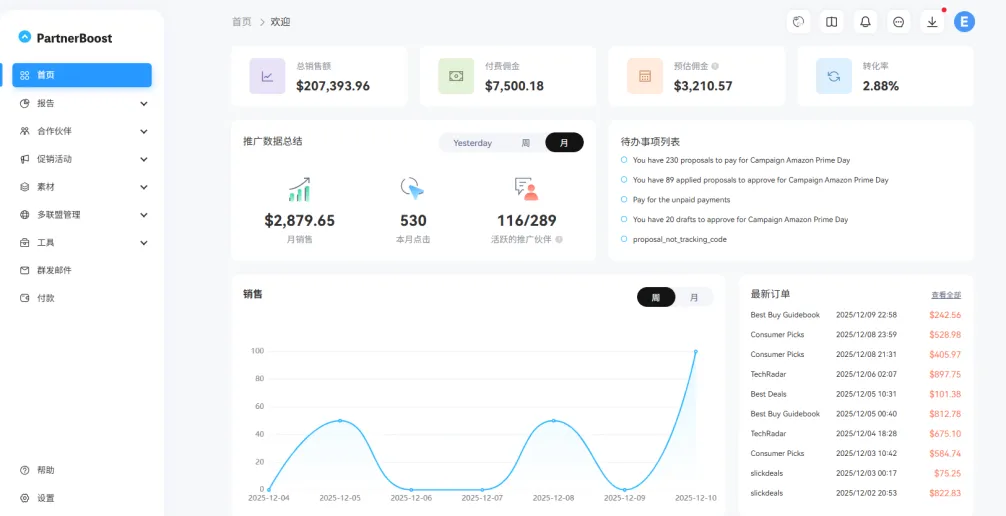Click the info icon beside 预估佣金
This screenshot has height=516, width=1006.
(x=715, y=66)
